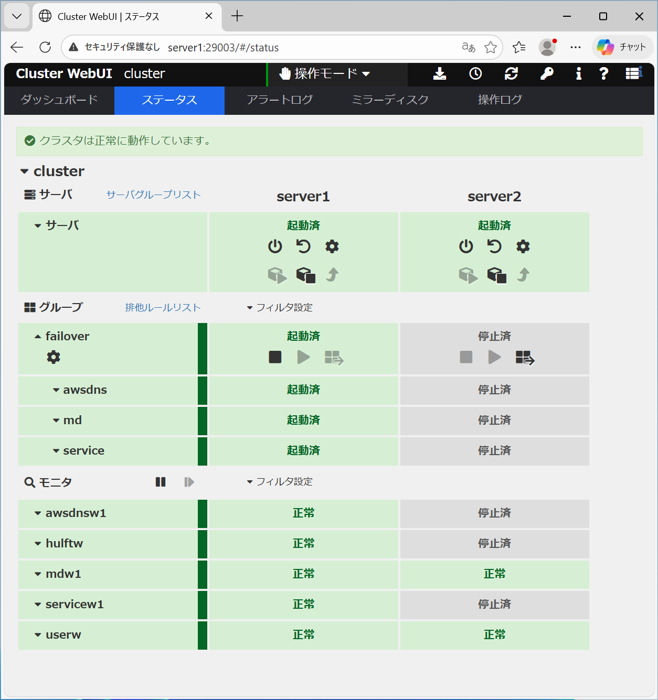The image size is (658, 700).
Task: Open the 排他ルールリスト link
Action: (x=162, y=308)
